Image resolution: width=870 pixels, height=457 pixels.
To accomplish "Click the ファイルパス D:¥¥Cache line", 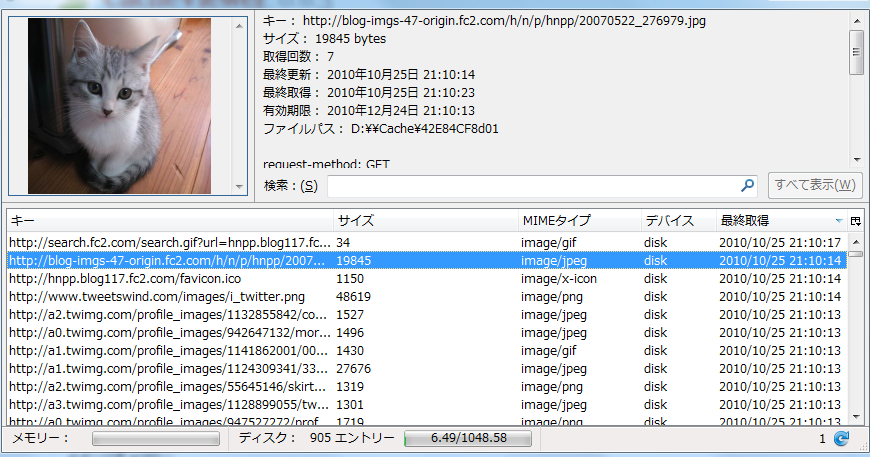I will 381,129.
